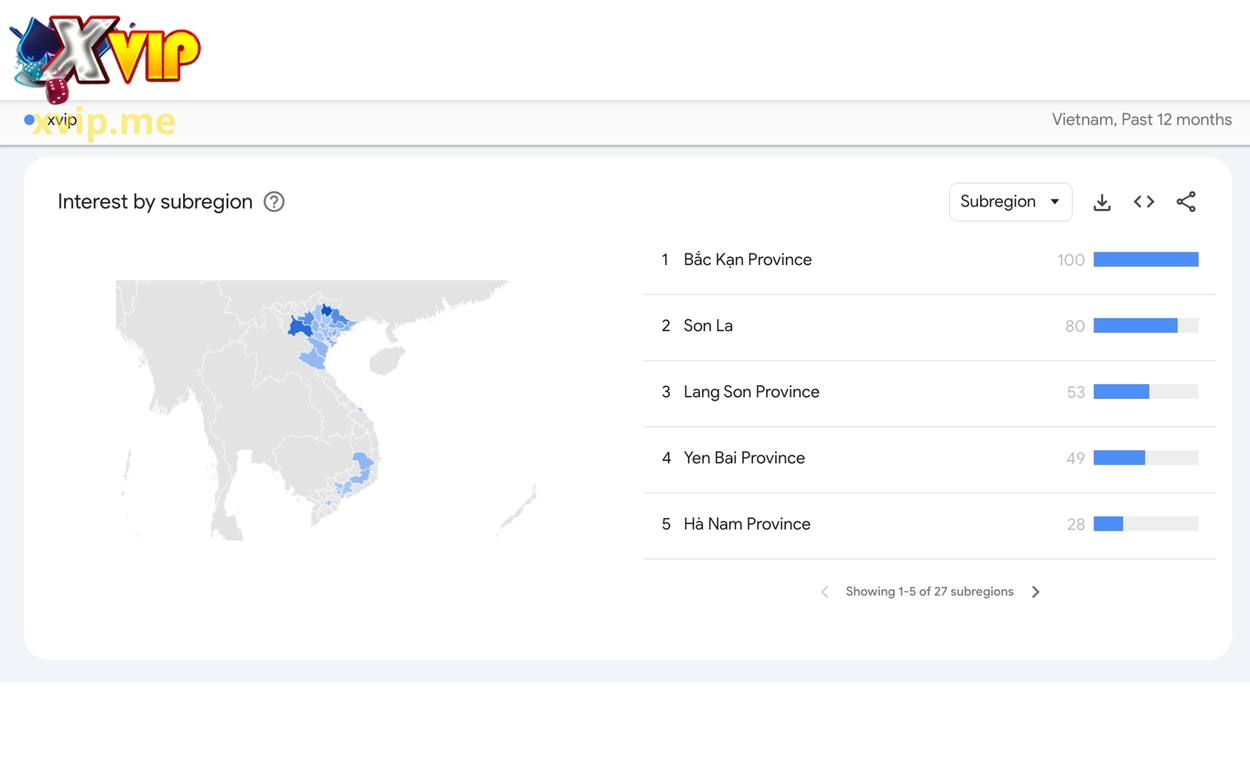The height and width of the screenshot is (782, 1250).
Task: Open the Son La subregion entry
Action: (708, 325)
